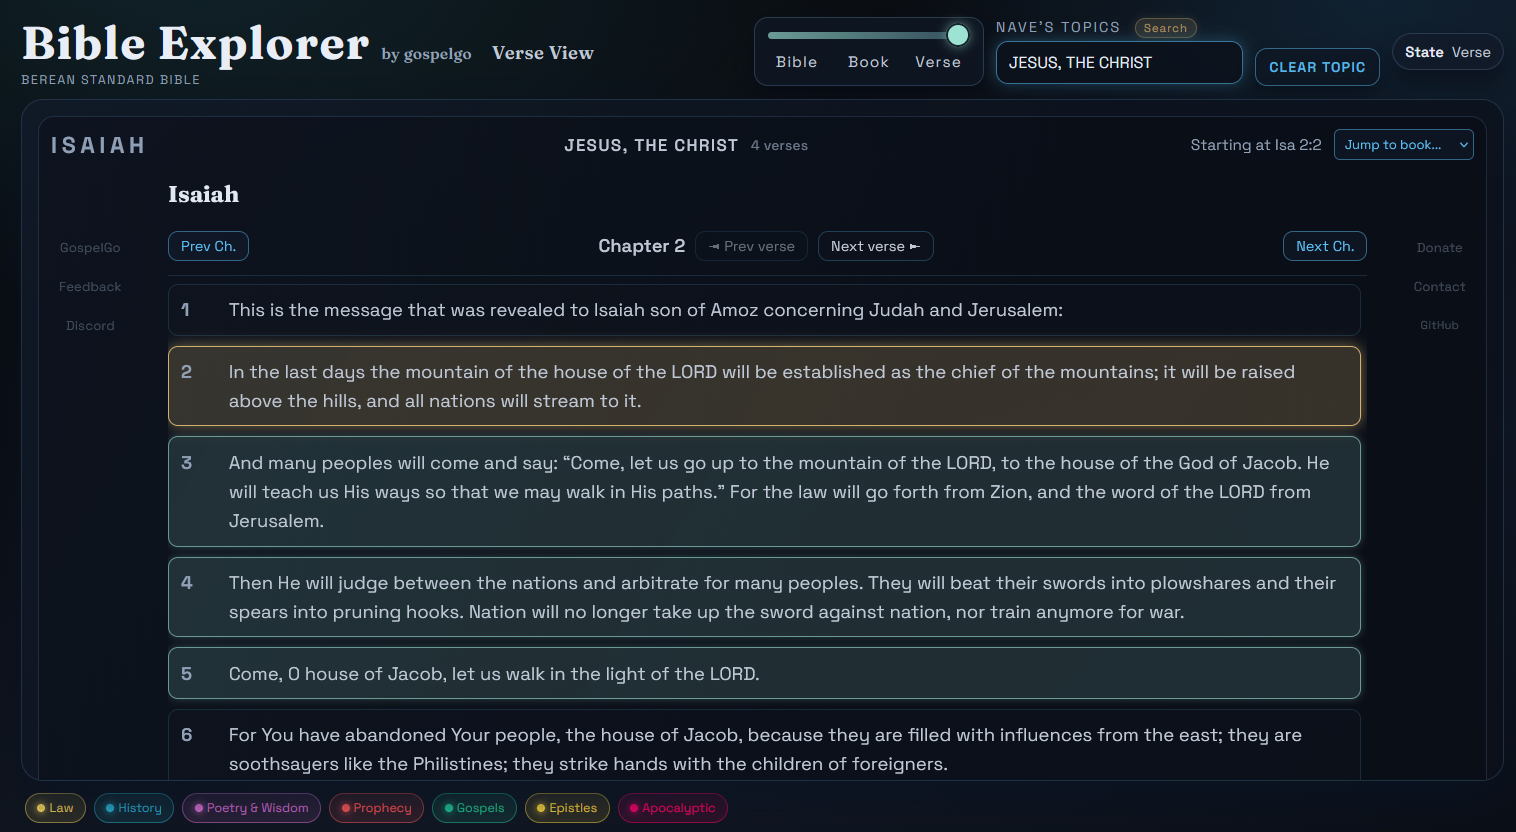The height and width of the screenshot is (832, 1516).
Task: Open the Discord link
Action: pyautogui.click(x=90, y=325)
